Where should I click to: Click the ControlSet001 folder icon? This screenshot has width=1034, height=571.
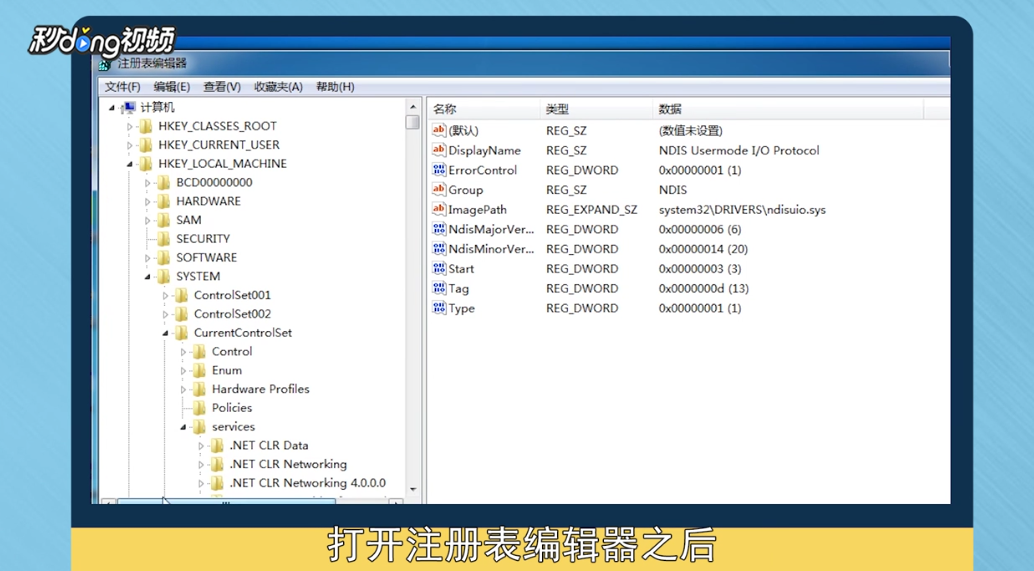click(181, 295)
